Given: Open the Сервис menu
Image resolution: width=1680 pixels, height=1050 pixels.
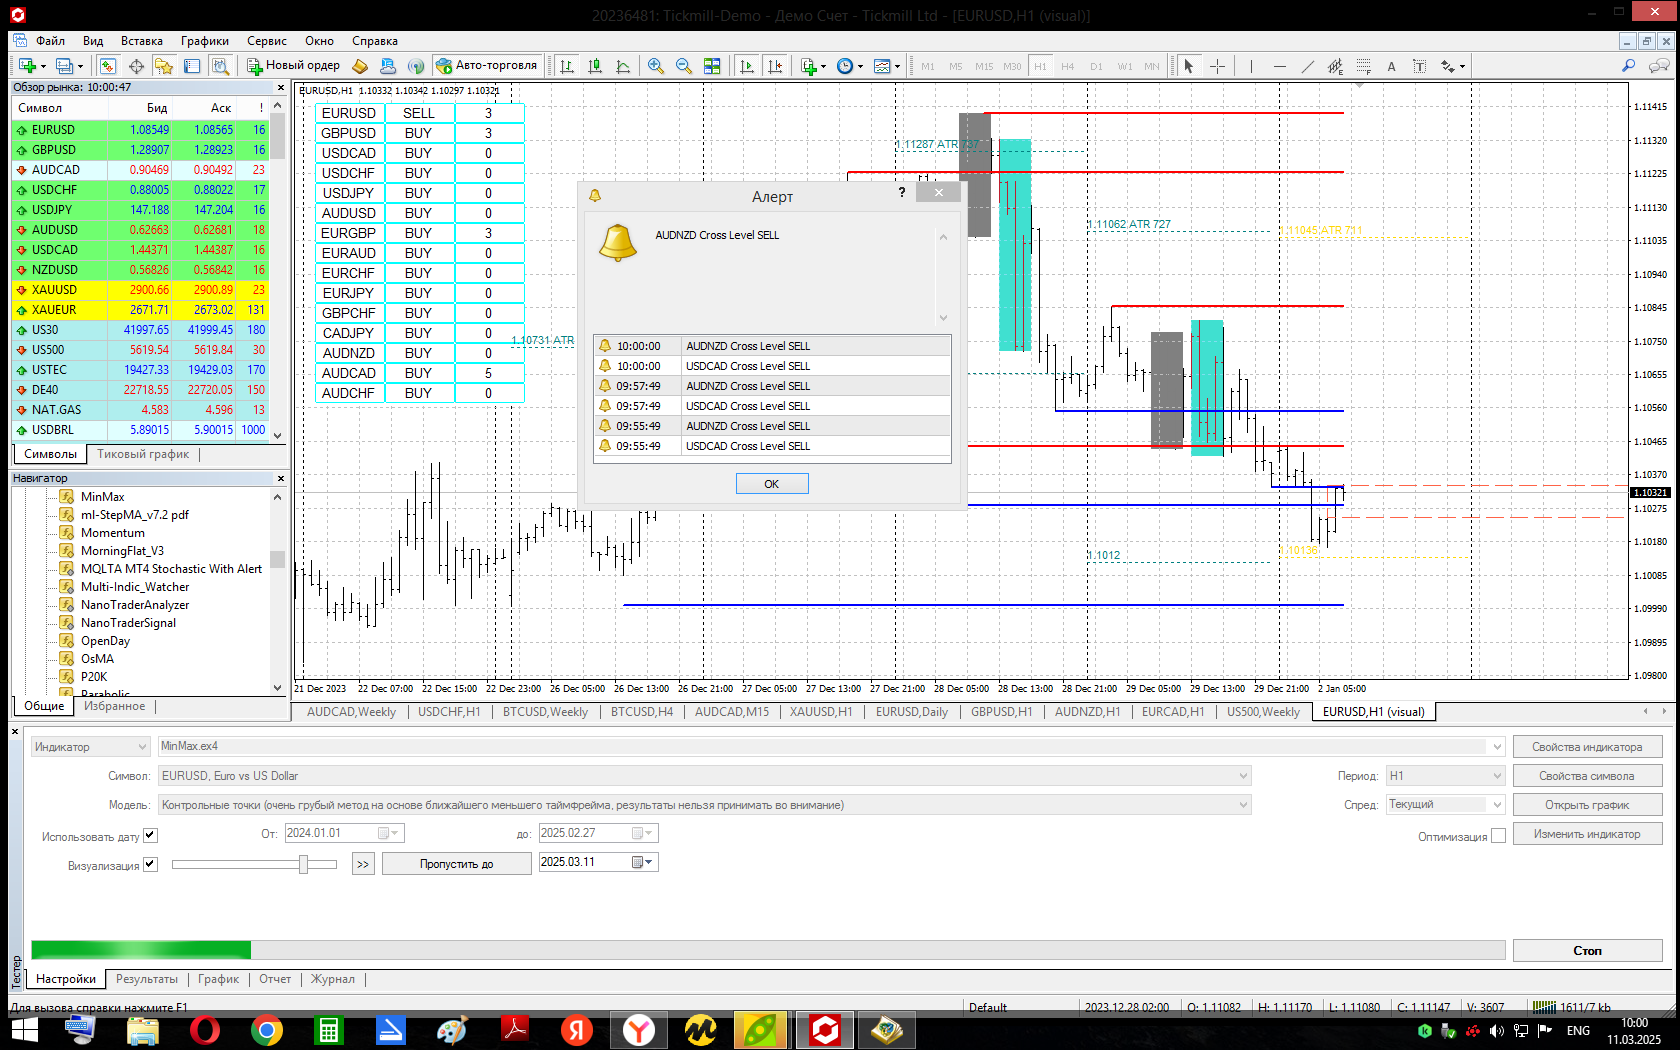Looking at the screenshot, I should coord(266,41).
